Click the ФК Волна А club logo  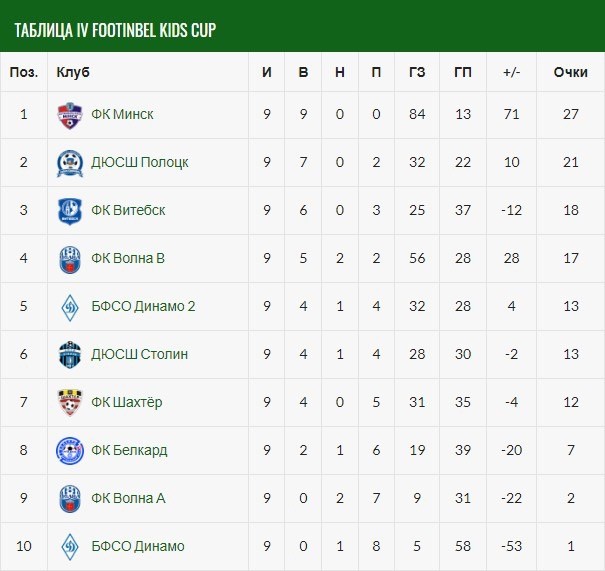69,498
